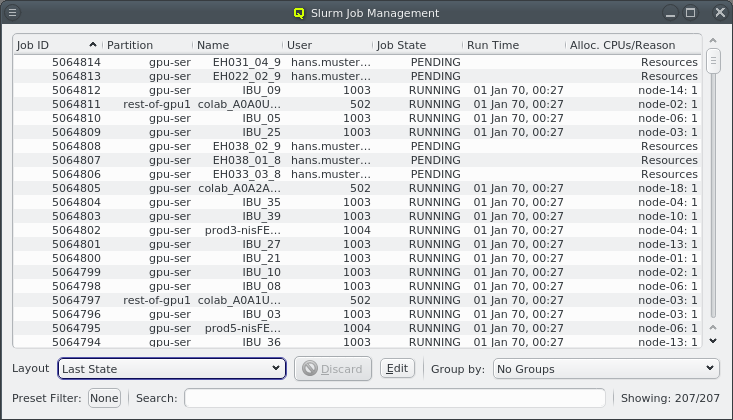This screenshot has width=733, height=420.
Task: Click the IBU_10 job name cell
Action: tap(261, 272)
